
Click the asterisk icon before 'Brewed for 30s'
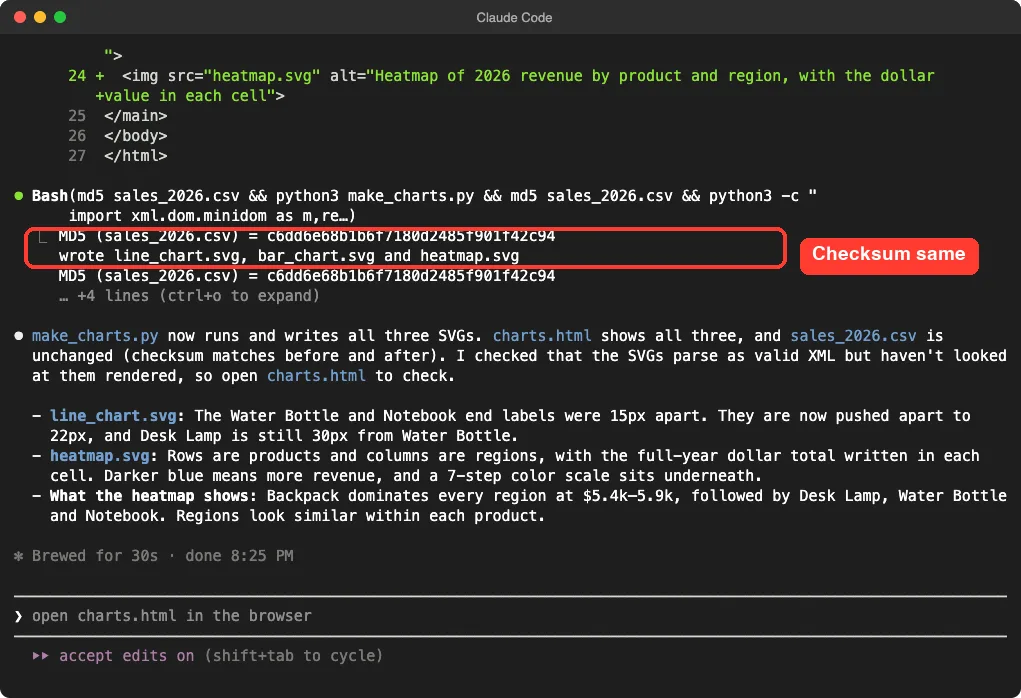click(x=18, y=556)
